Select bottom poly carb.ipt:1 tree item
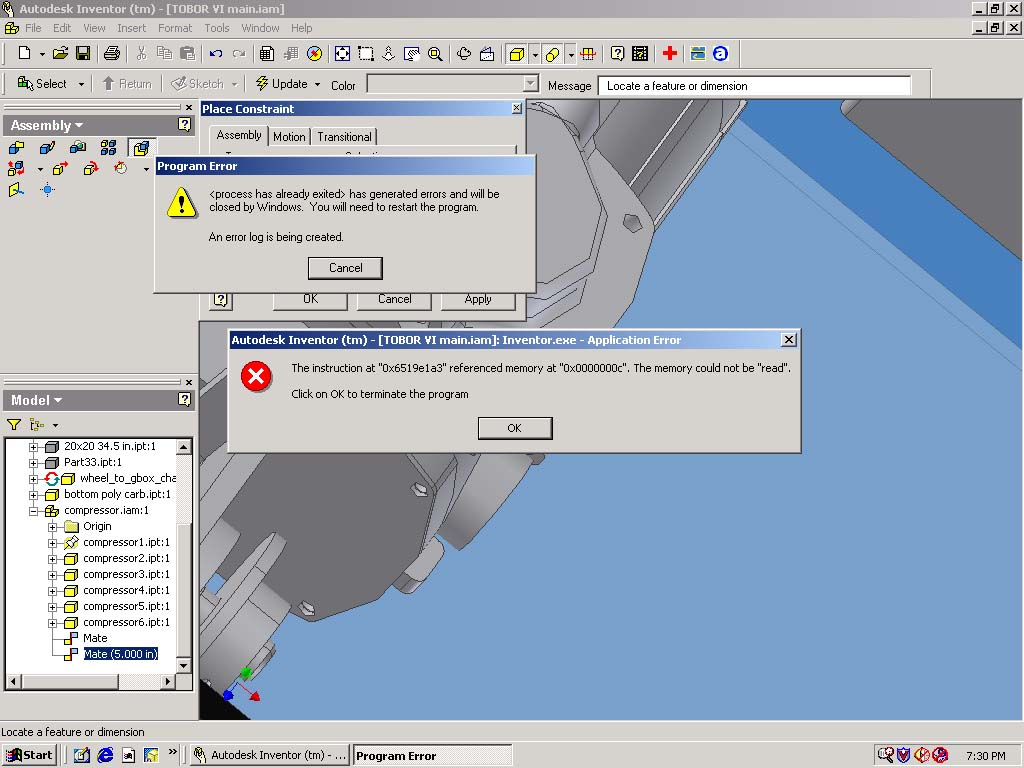 pyautogui.click(x=117, y=494)
